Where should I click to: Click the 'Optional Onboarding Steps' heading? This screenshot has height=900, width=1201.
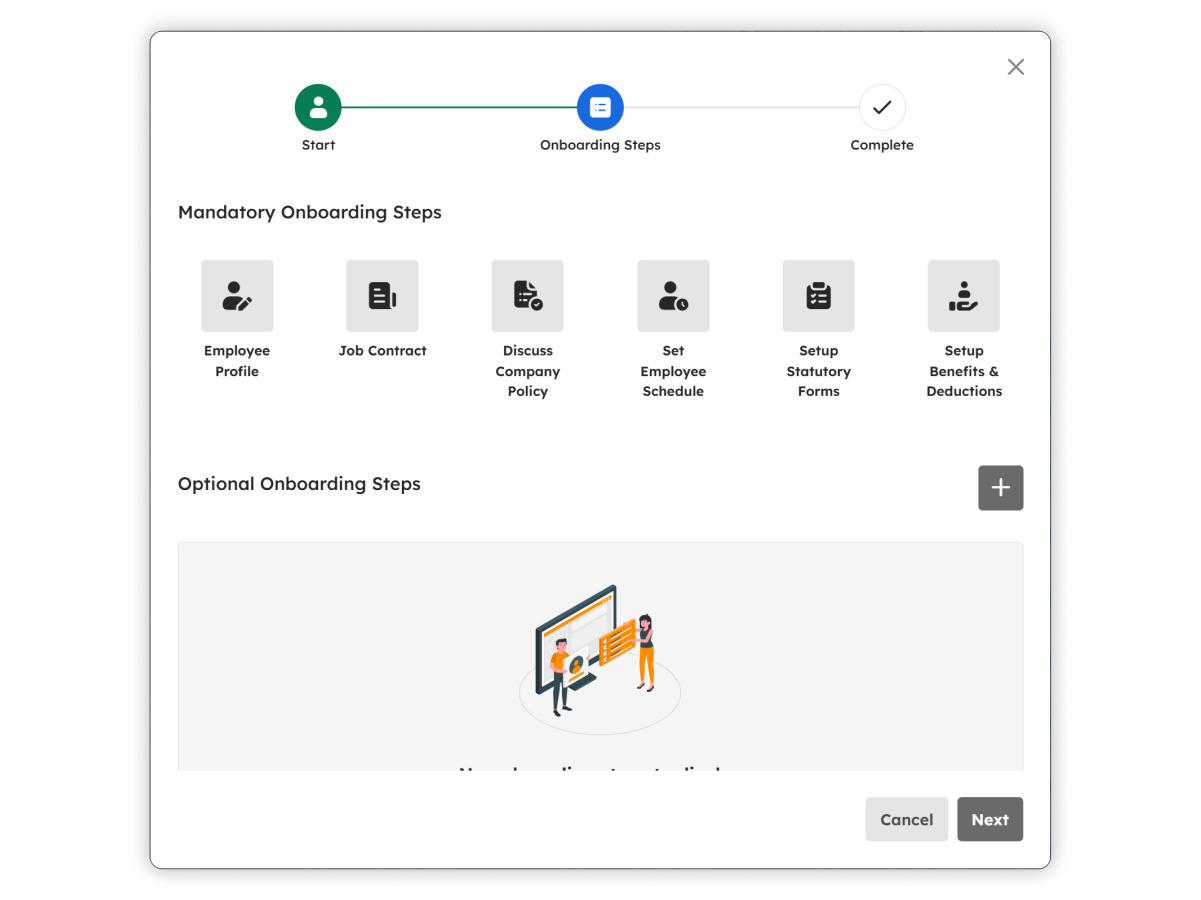299,484
